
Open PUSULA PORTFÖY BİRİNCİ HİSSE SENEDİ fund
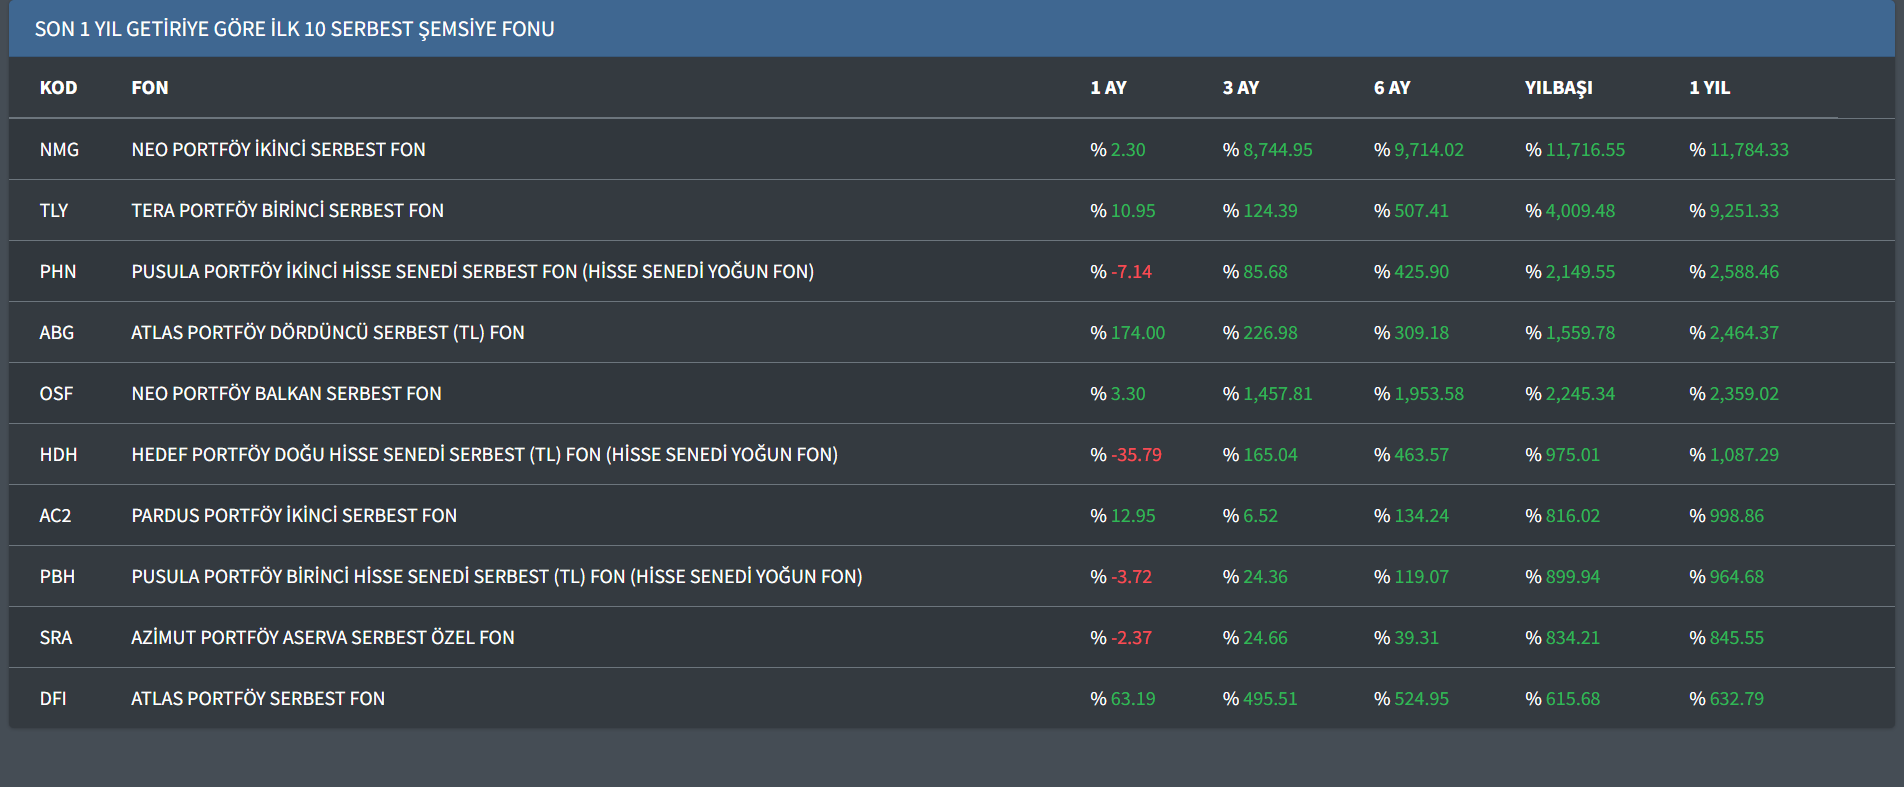[x=496, y=577]
